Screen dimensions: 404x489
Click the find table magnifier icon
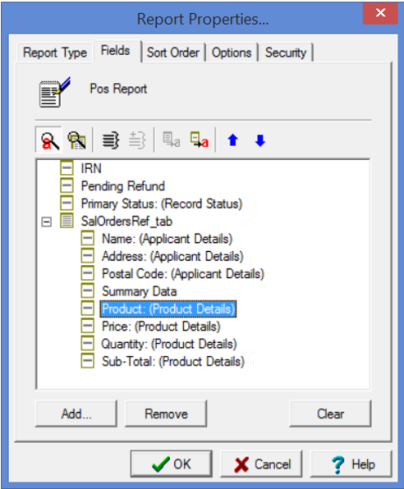point(77,140)
